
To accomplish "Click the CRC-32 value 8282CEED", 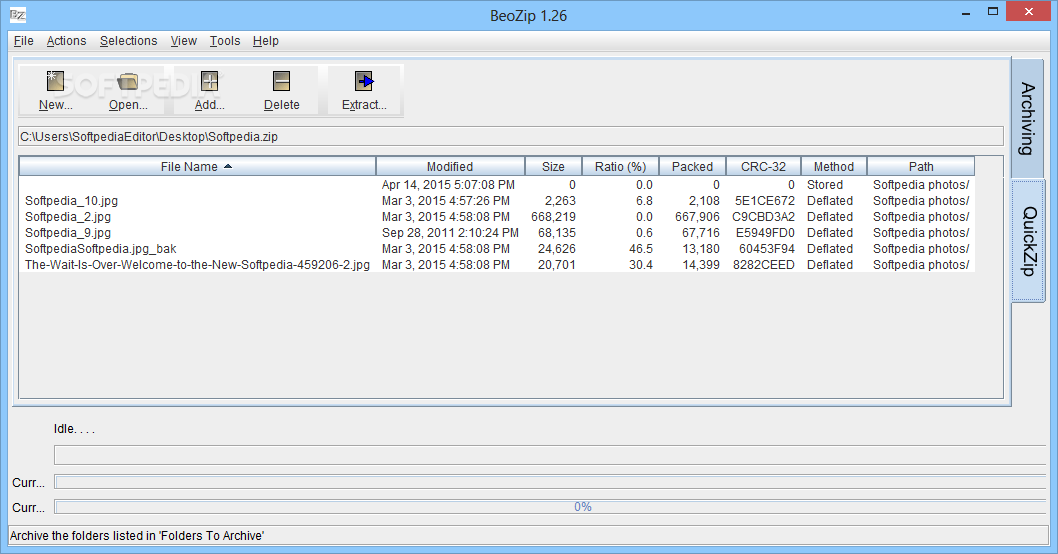I will coord(764,265).
